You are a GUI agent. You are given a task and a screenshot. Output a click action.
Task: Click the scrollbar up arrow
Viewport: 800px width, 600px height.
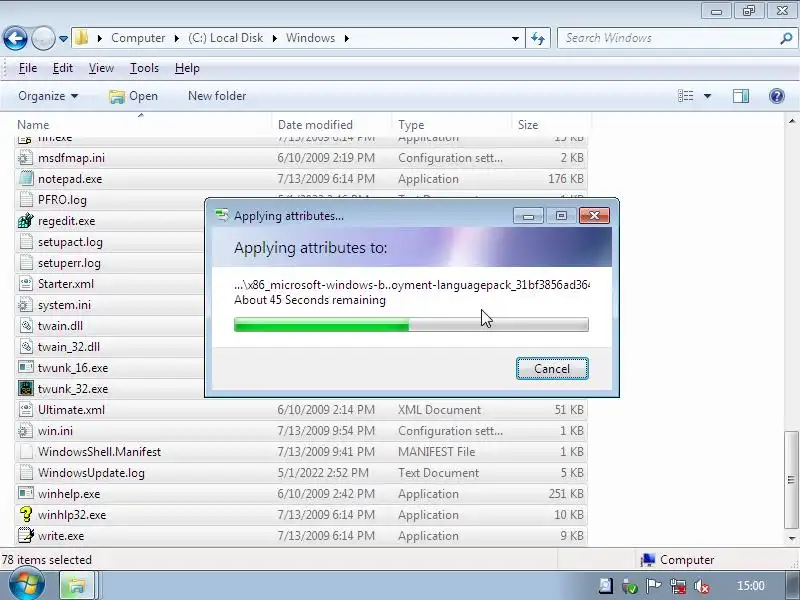(791, 121)
